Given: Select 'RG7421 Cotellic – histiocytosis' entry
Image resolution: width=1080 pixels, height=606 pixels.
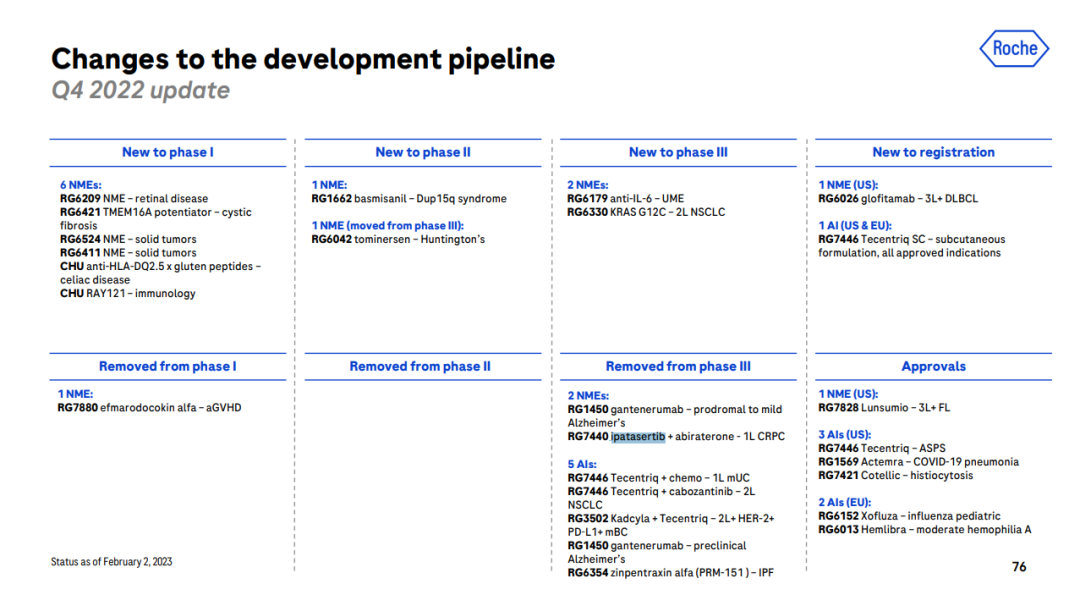Looking at the screenshot, I should coord(895,475).
